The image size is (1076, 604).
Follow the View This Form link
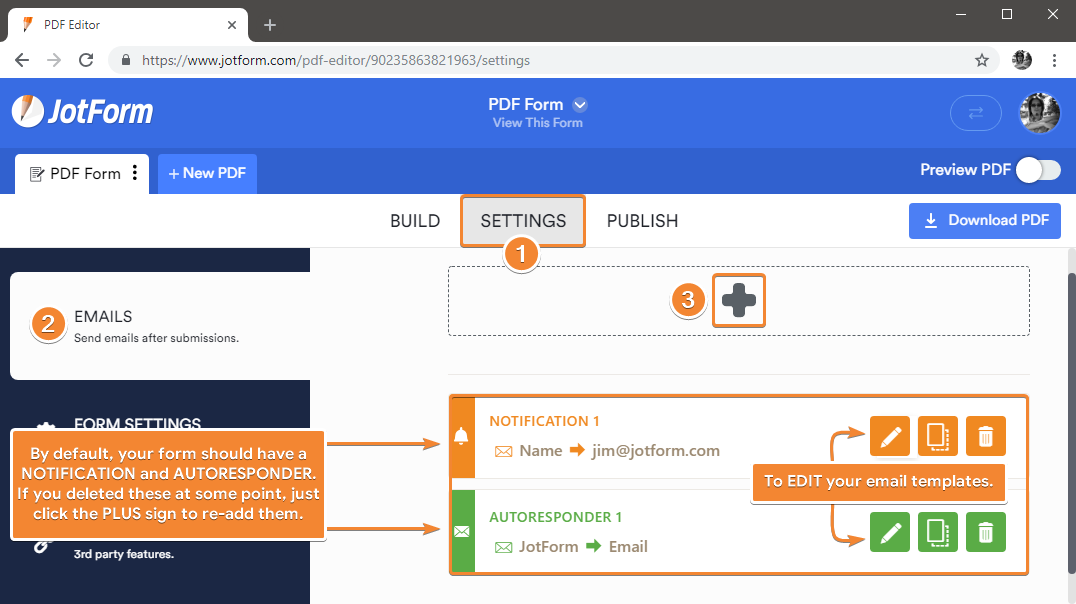click(x=537, y=123)
